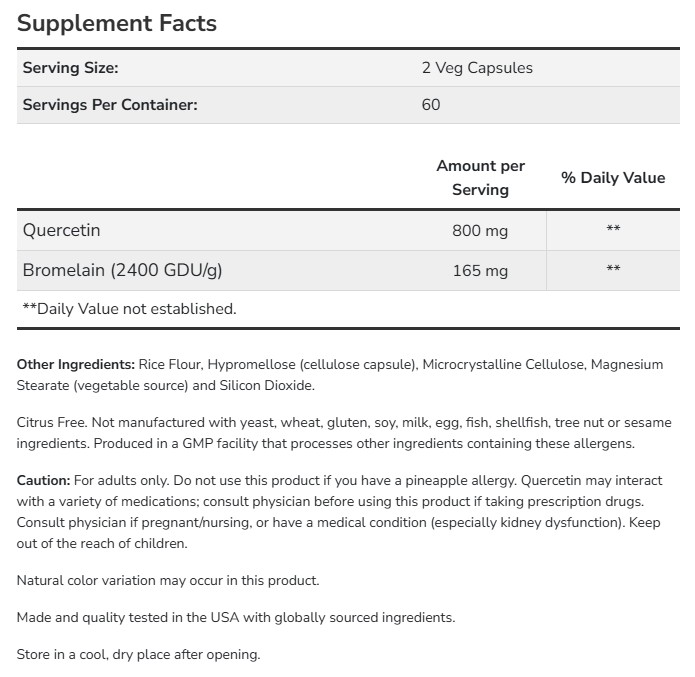This screenshot has height=677, width=695.
Task: Select the 2 Veg Capsules value
Action: tap(477, 68)
